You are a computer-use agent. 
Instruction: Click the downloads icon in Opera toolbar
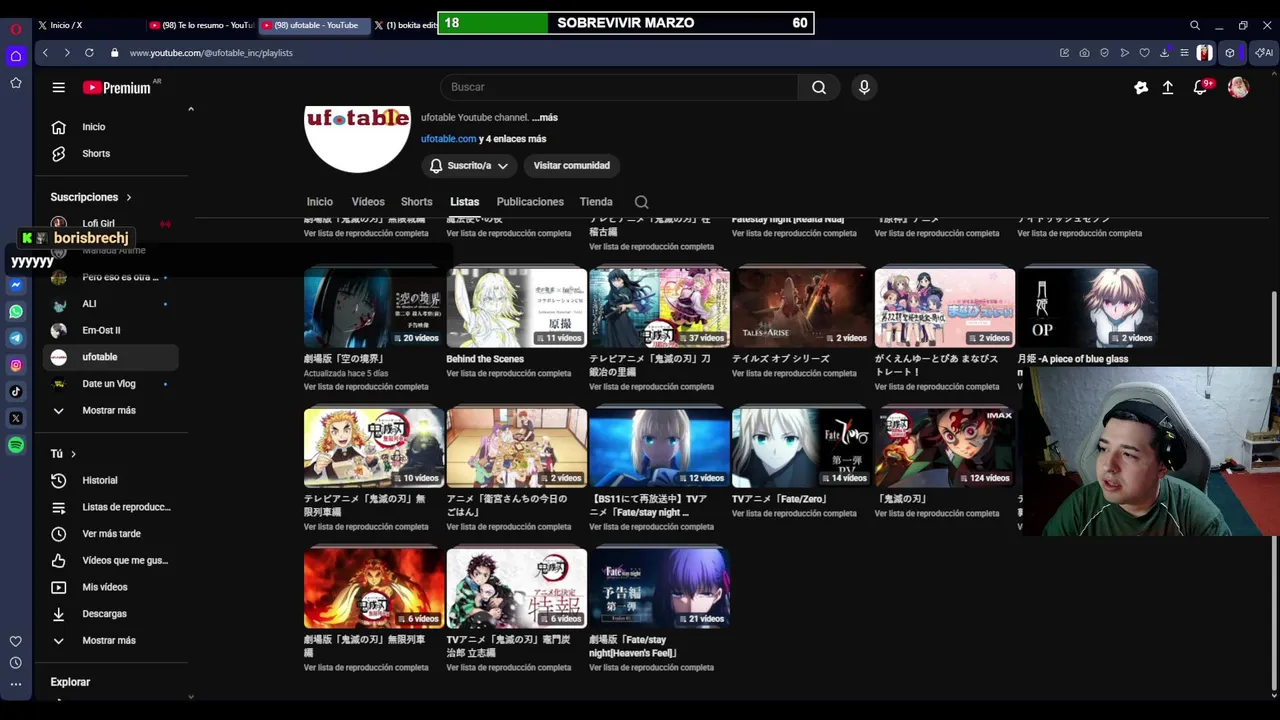click(x=1165, y=52)
